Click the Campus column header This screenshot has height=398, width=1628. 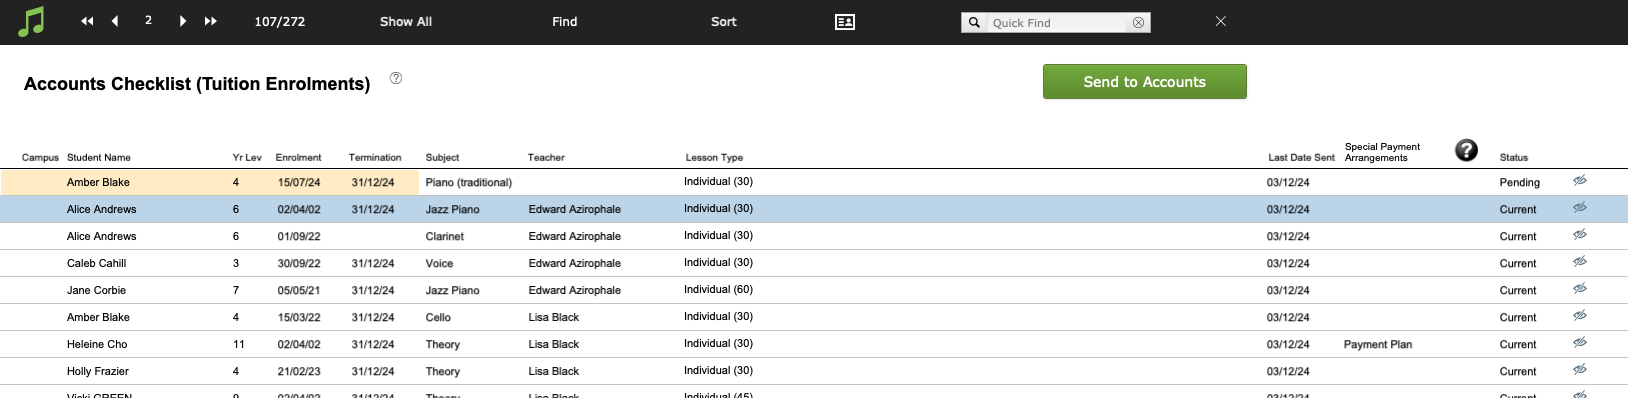(40, 157)
